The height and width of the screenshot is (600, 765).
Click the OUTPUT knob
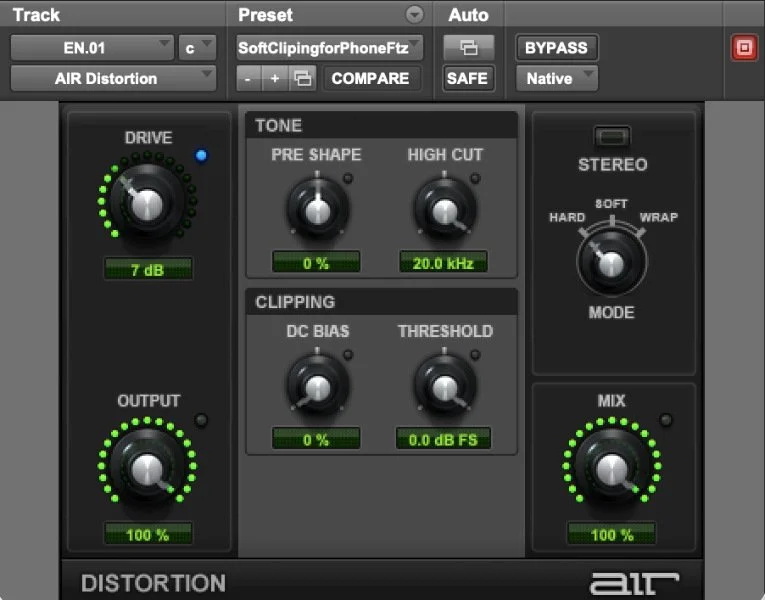pyautogui.click(x=147, y=468)
